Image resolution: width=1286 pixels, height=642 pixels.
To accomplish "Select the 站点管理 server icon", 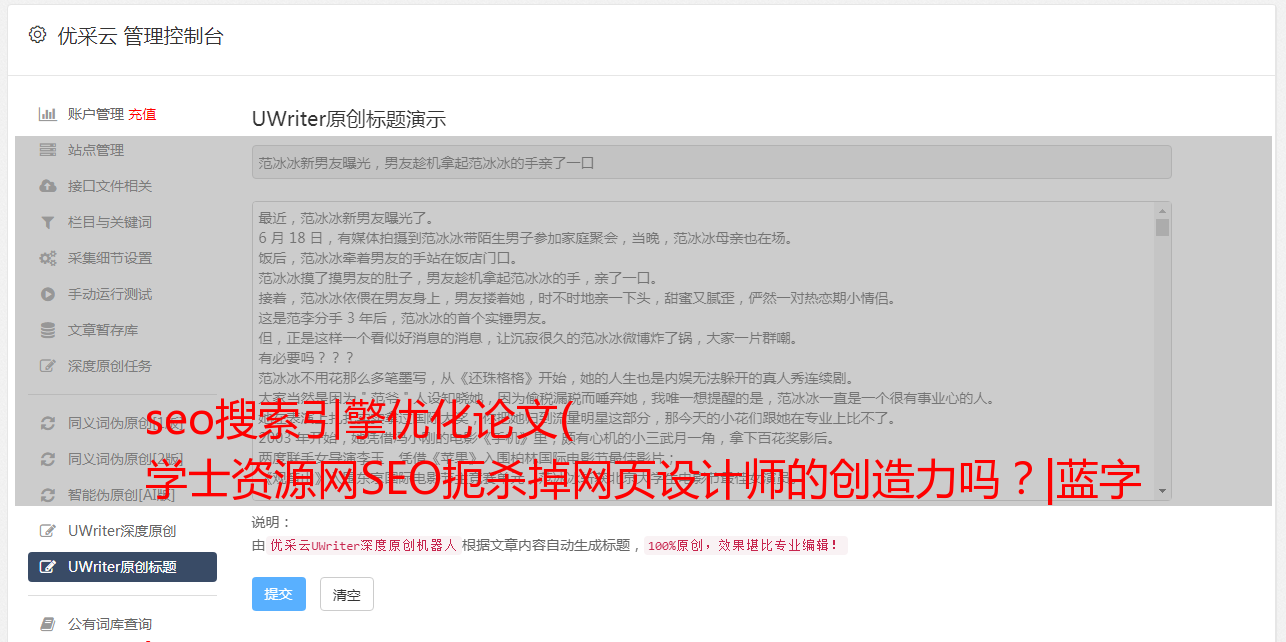I will click(x=47, y=150).
